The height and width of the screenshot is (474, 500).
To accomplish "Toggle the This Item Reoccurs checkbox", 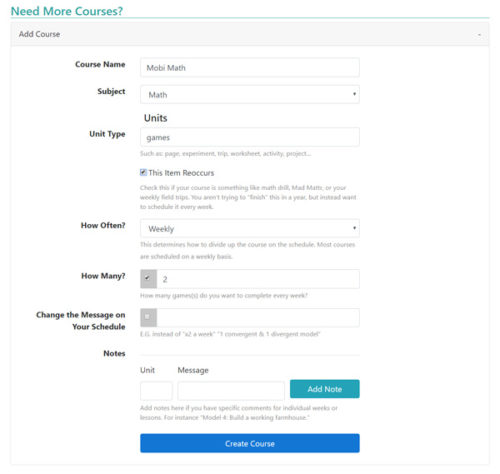I will tap(143, 172).
